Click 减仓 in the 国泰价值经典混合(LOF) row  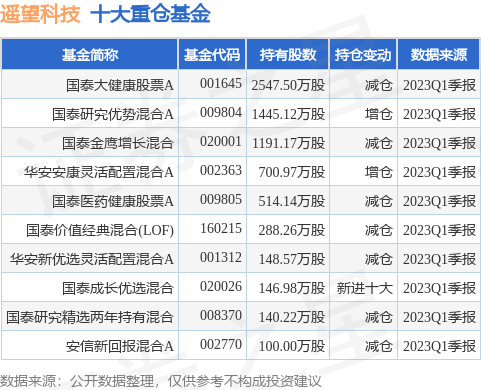point(379,230)
